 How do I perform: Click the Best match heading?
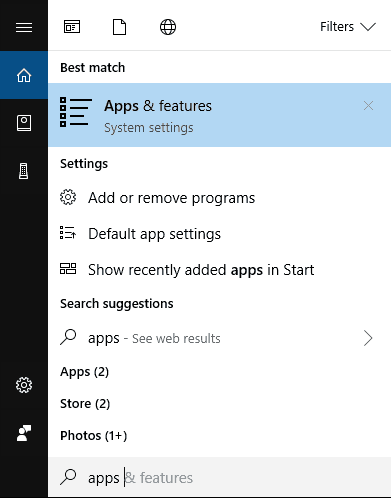click(92, 68)
